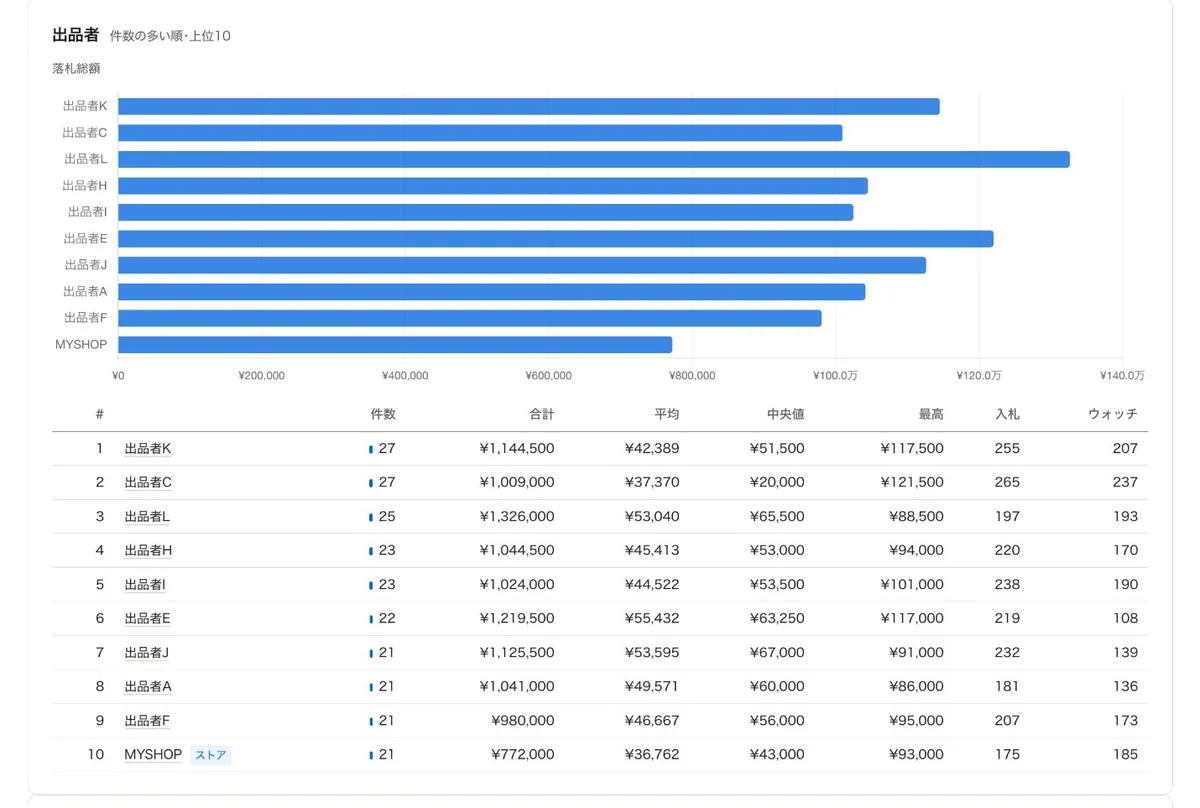Click the 出品者 section heading
This screenshot has width=1200, height=808.
(76, 35)
